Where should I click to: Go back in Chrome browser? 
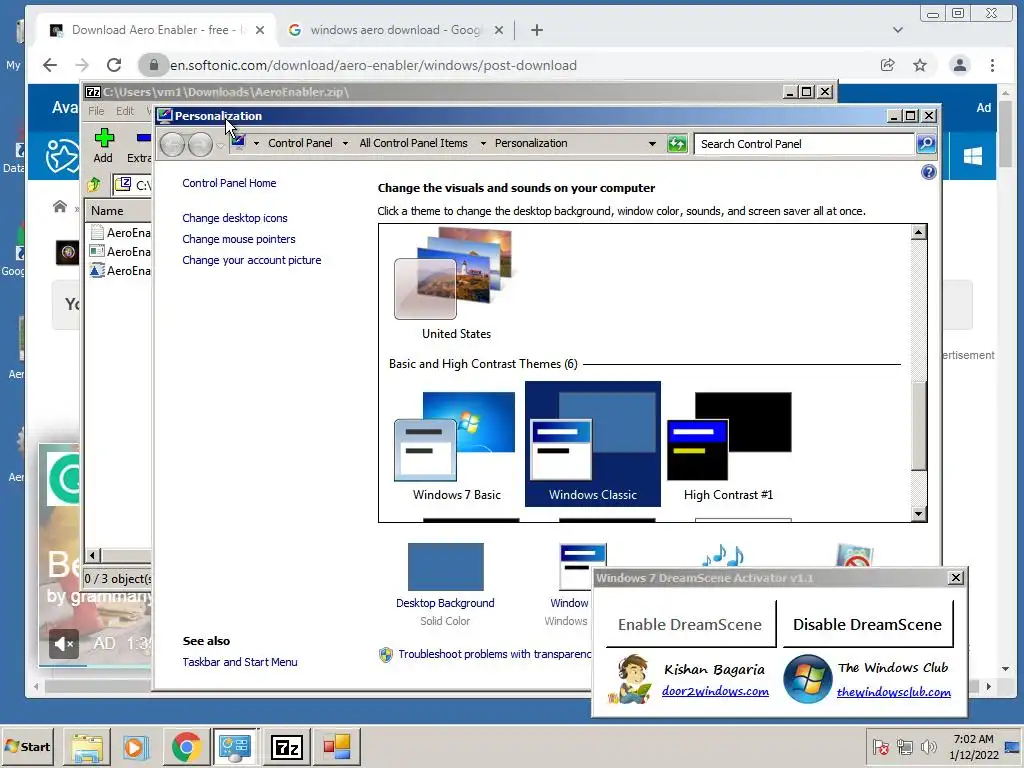[x=50, y=65]
